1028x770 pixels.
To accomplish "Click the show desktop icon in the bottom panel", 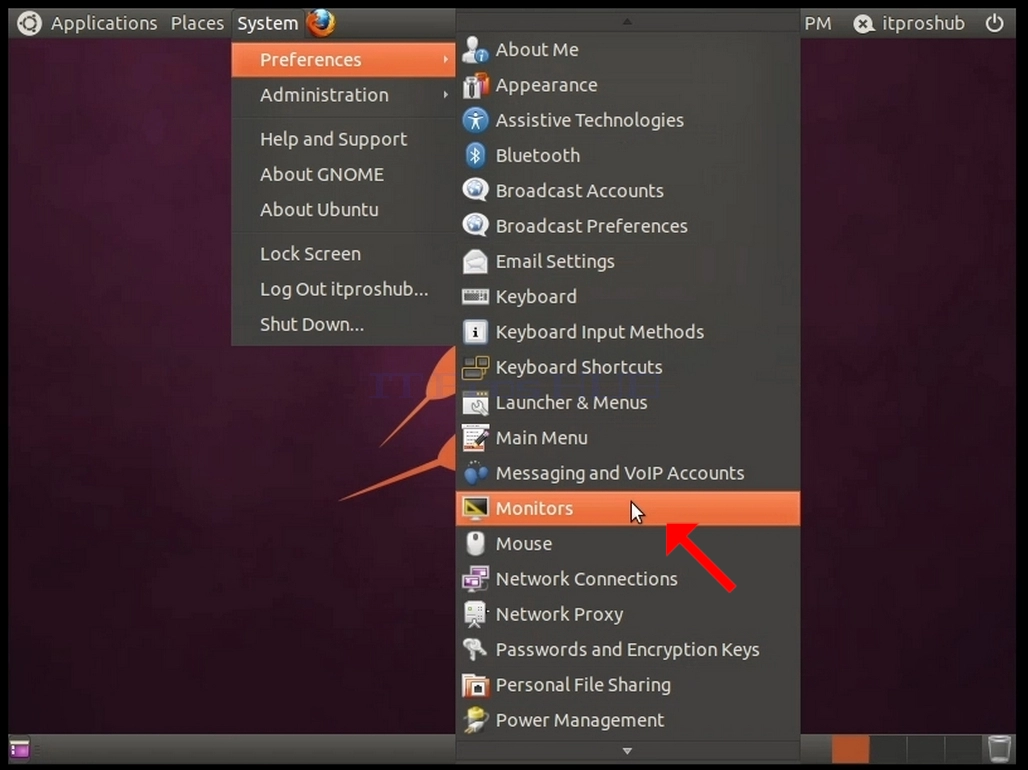I will [19, 748].
